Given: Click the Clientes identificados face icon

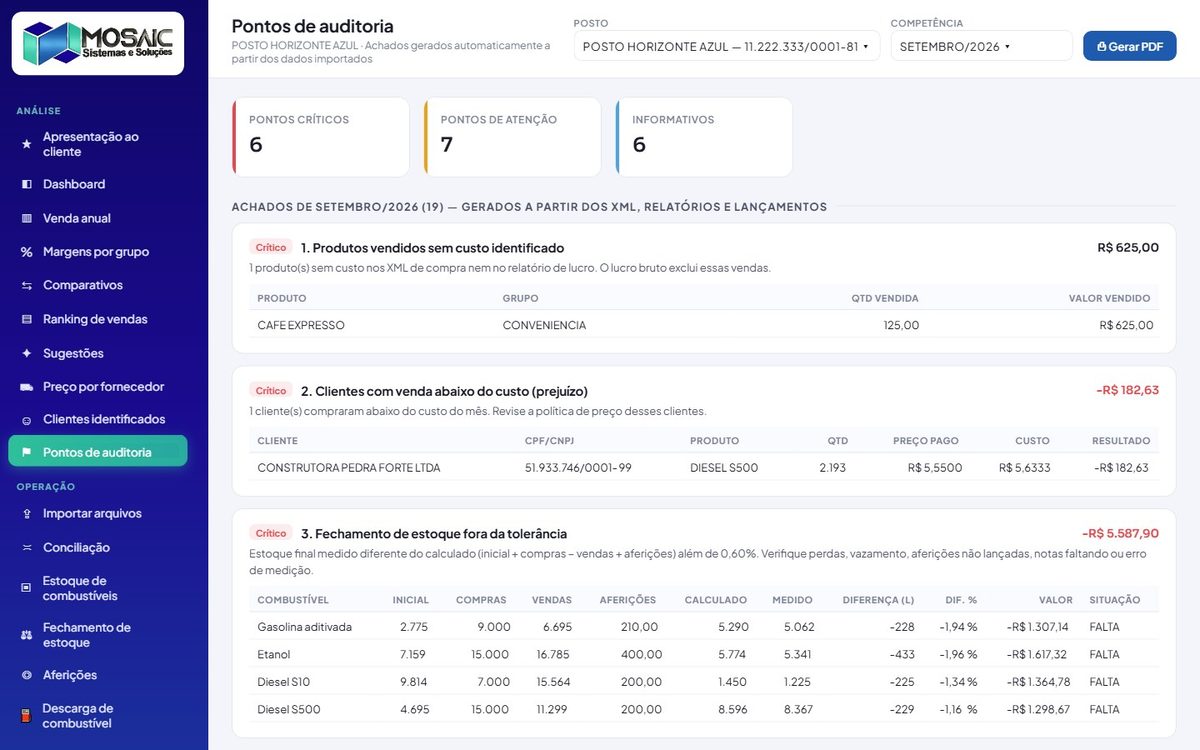Looking at the screenshot, I should (x=27, y=419).
